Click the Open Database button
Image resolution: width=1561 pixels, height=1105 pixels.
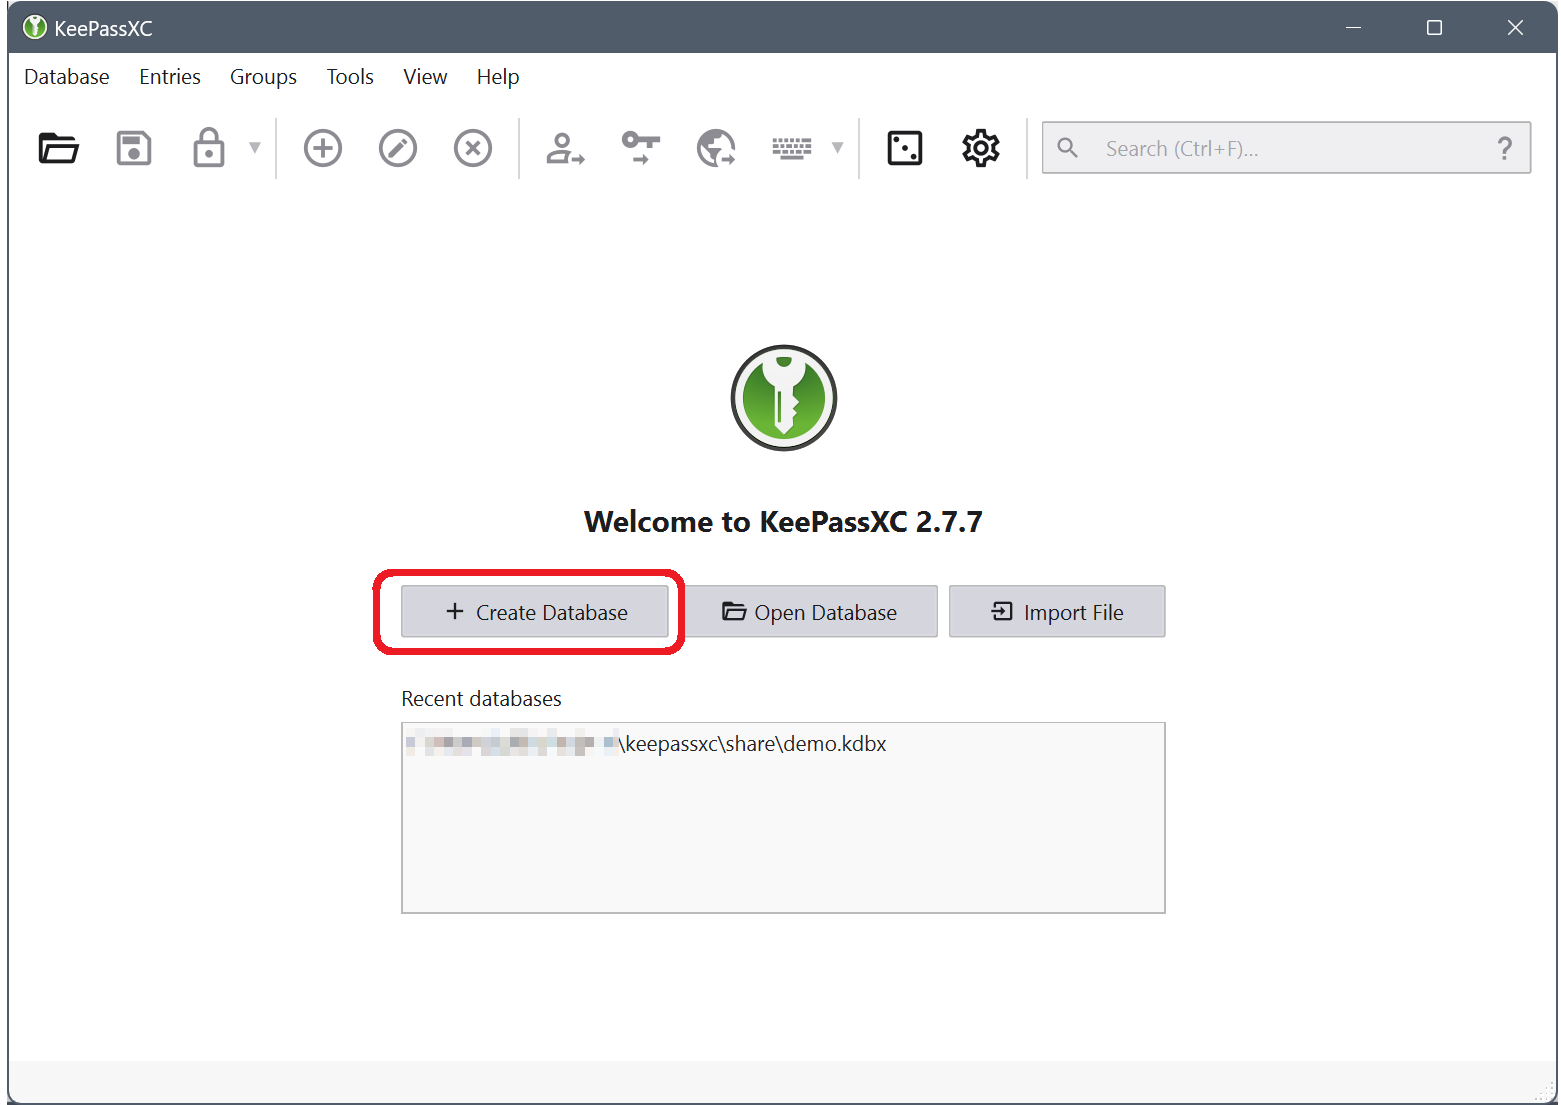point(811,612)
